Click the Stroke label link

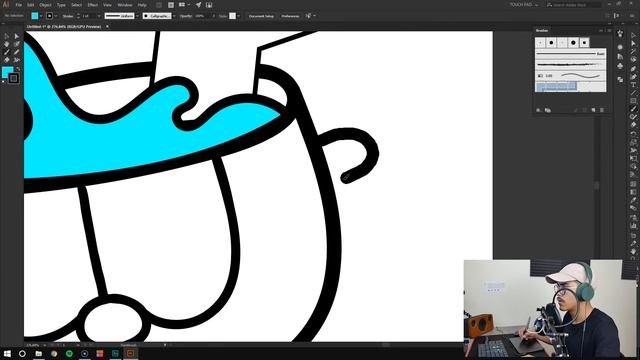pos(68,16)
